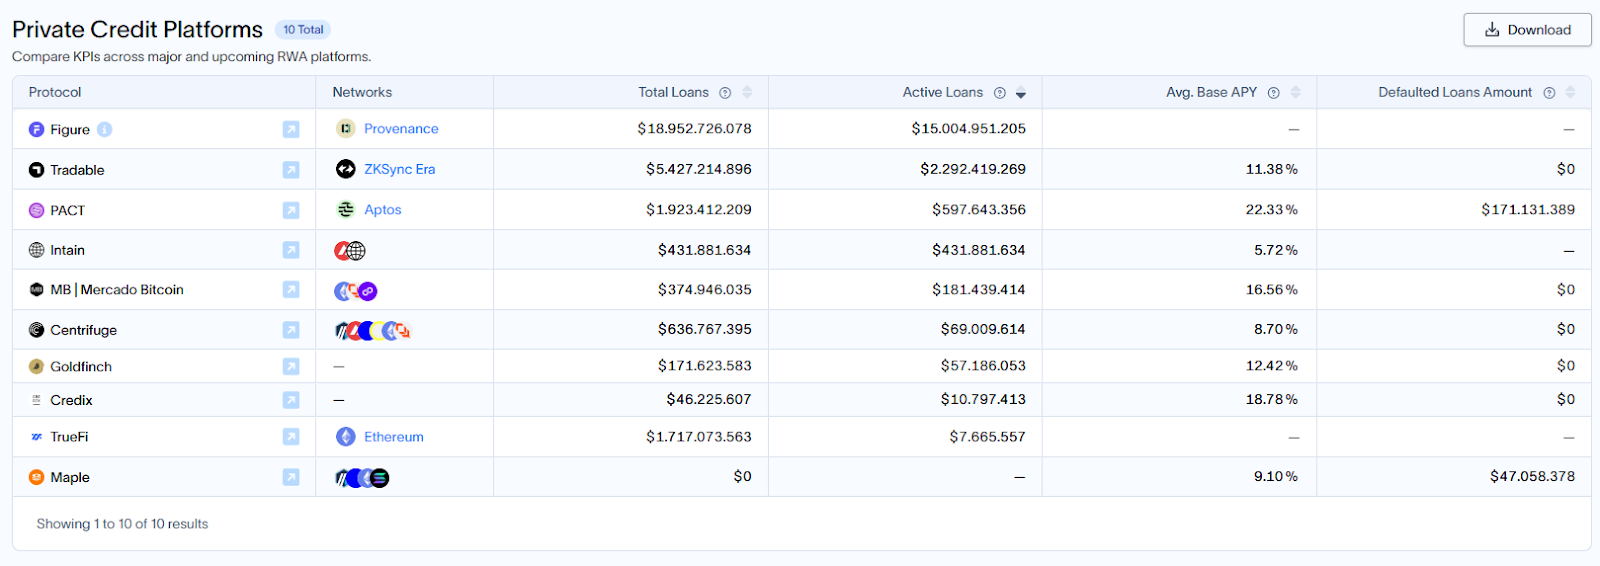Select the Figure protocol name
1600x566 pixels.
point(70,130)
